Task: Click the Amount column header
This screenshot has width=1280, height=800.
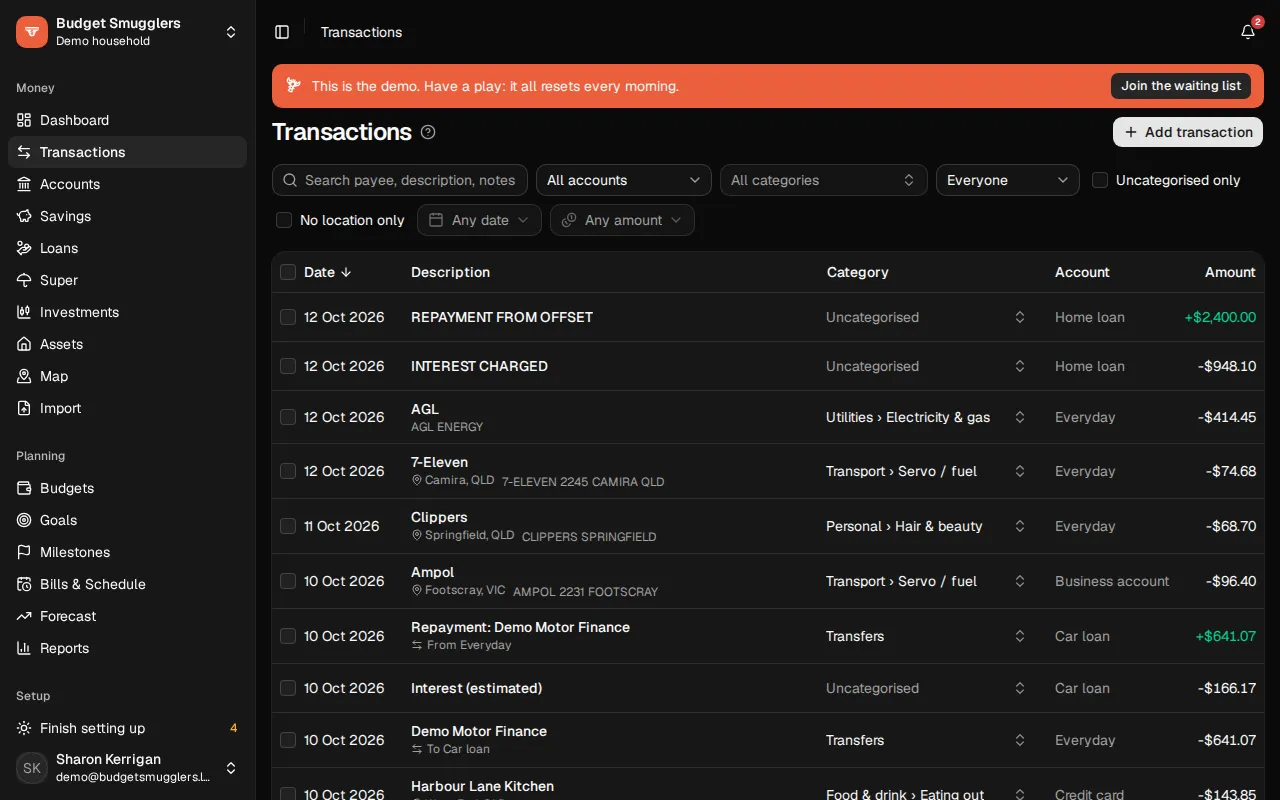Action: tap(1230, 272)
